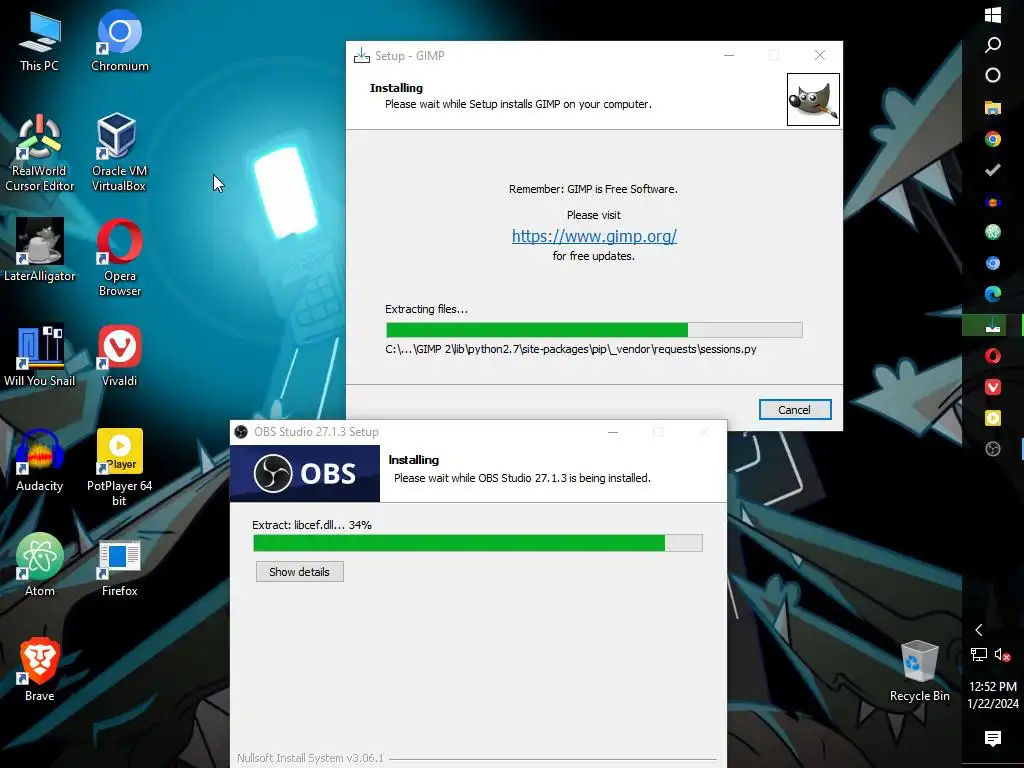Image resolution: width=1024 pixels, height=768 pixels.
Task: Select the LaterAlligator desktop shortcut
Action: [x=39, y=250]
